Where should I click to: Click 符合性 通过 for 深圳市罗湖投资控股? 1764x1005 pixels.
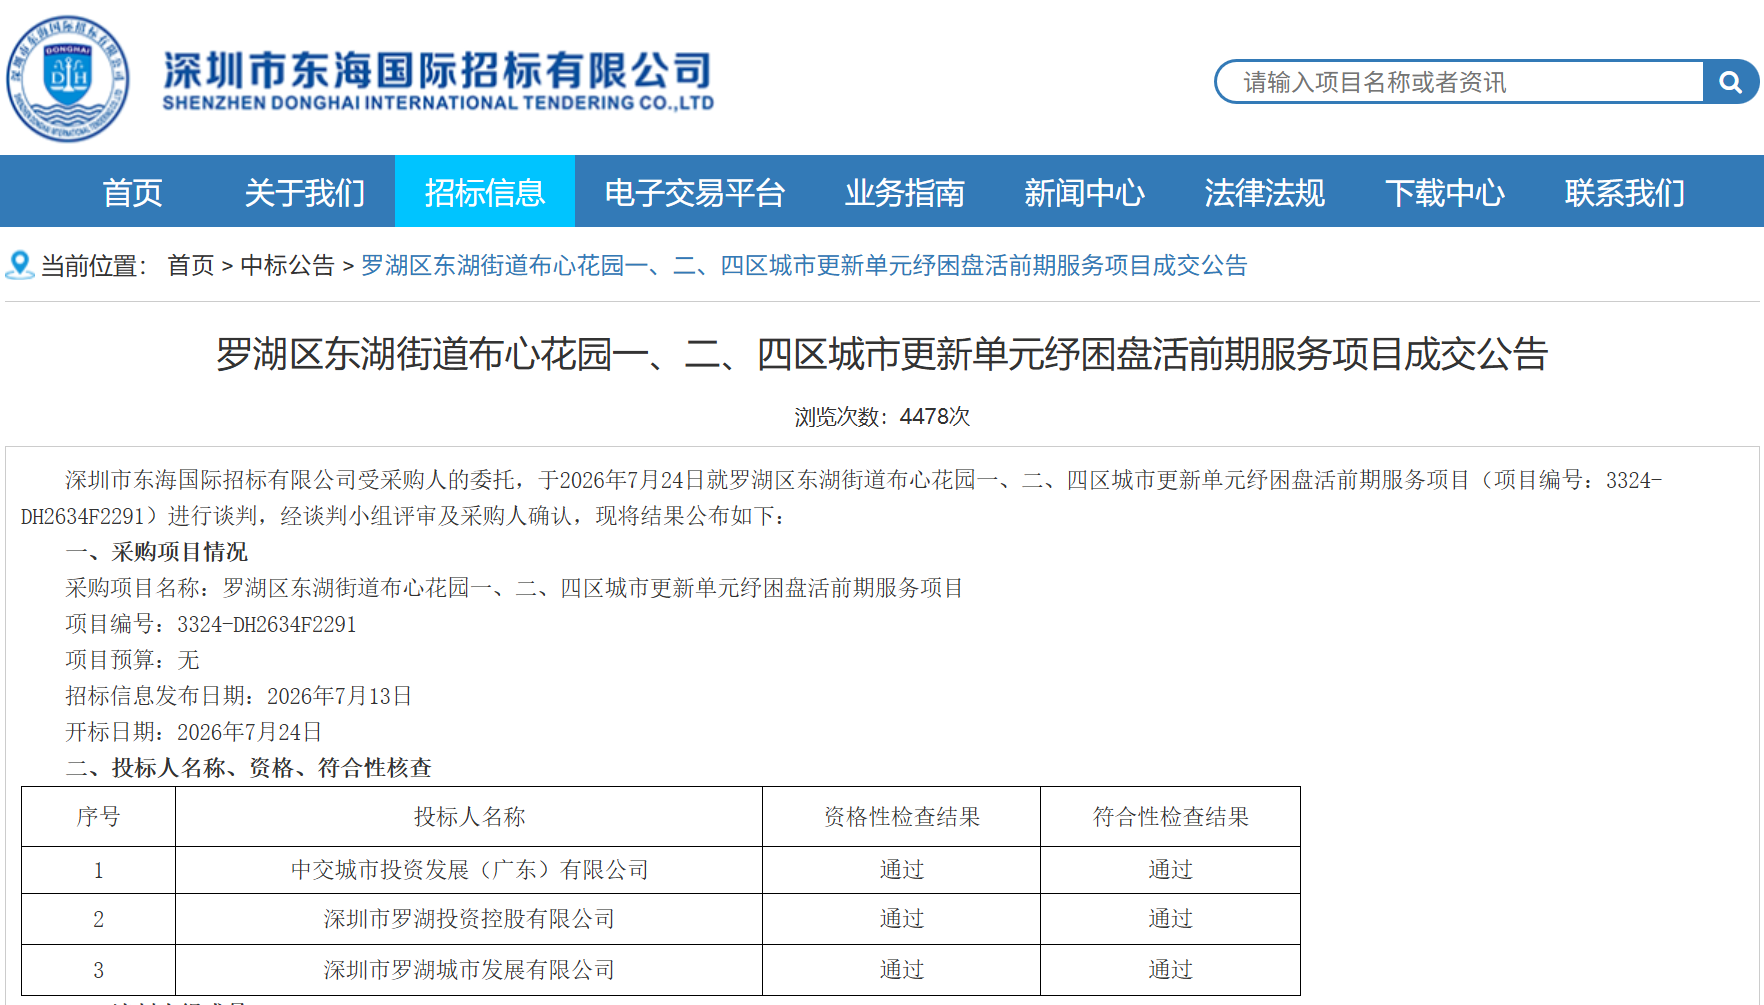pyautogui.click(x=1171, y=919)
